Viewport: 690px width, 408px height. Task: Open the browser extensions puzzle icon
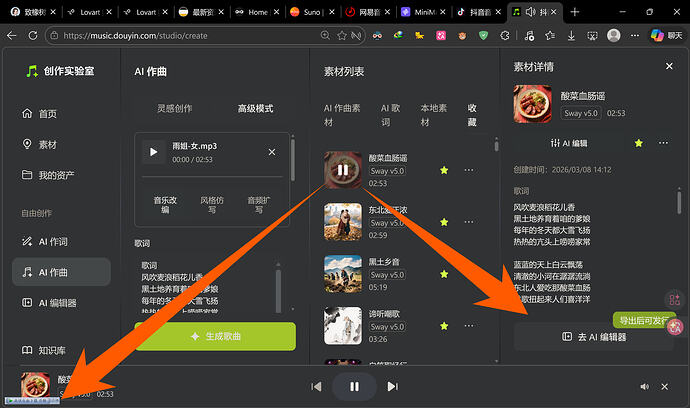click(x=505, y=36)
